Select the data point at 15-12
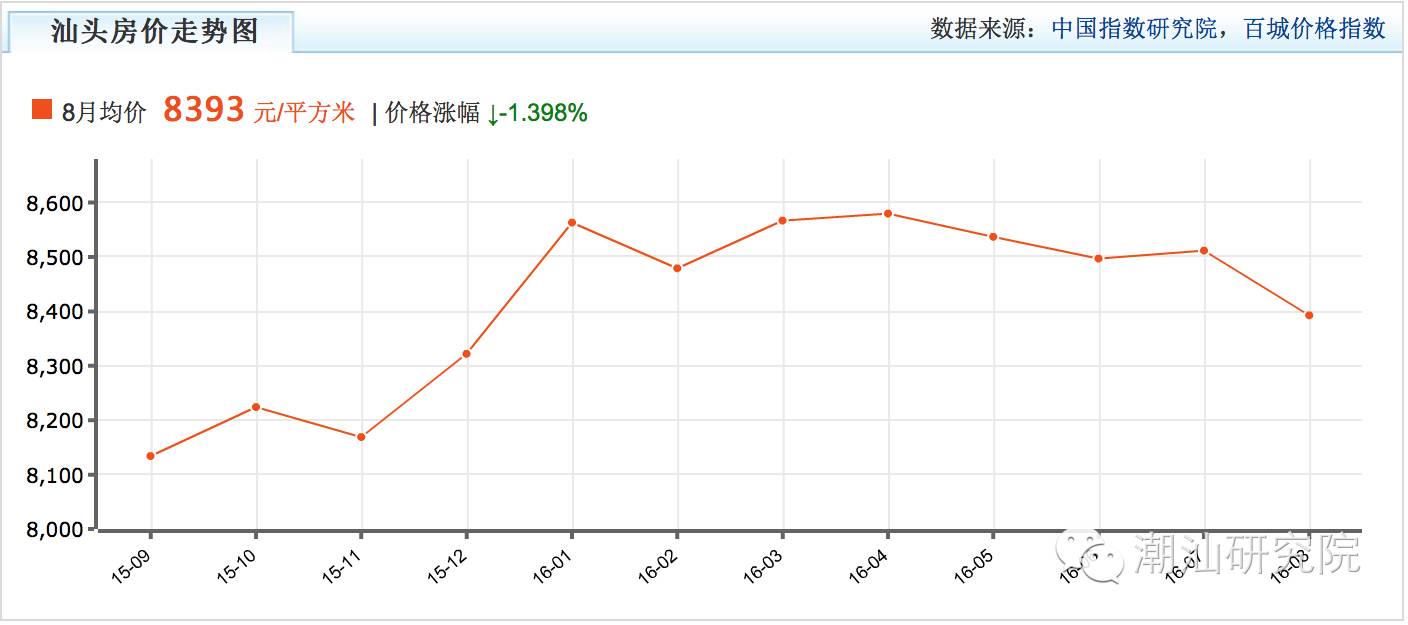 tap(465, 352)
